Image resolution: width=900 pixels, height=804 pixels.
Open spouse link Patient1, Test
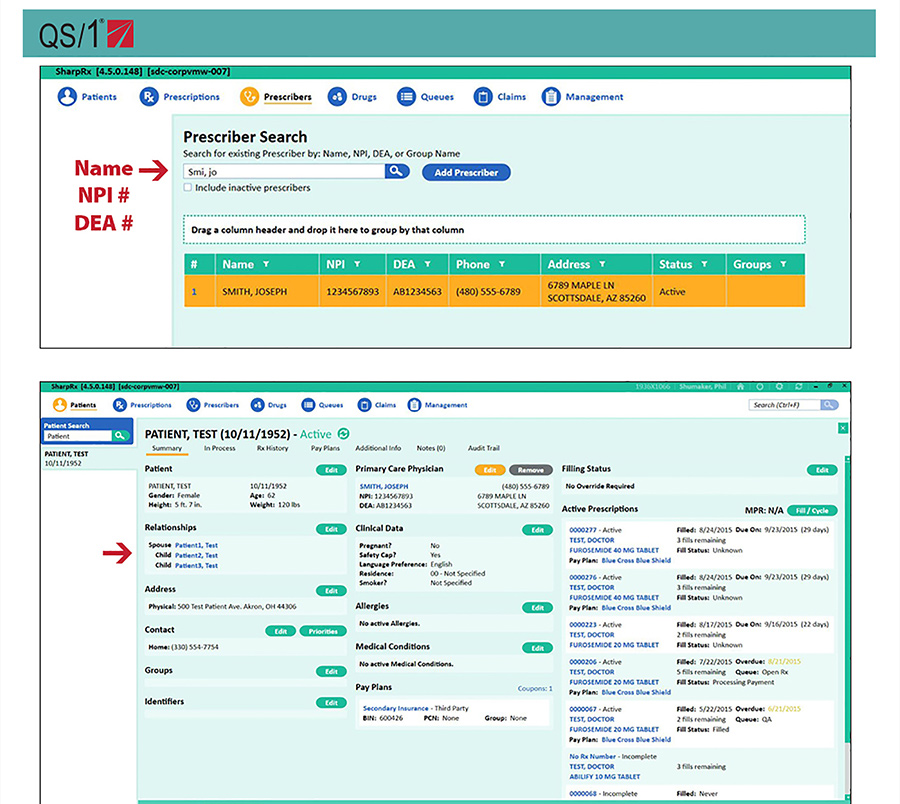point(196,545)
